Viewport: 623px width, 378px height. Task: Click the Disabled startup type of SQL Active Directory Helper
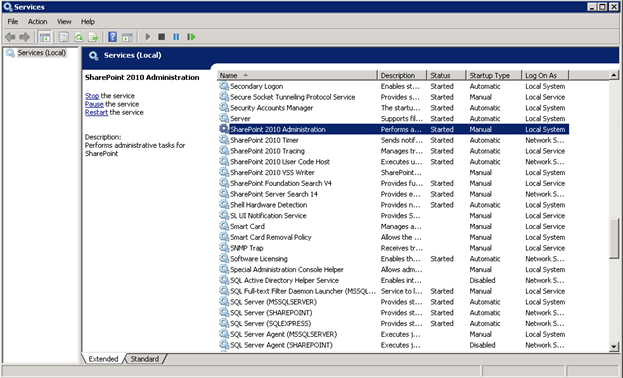(x=482, y=280)
